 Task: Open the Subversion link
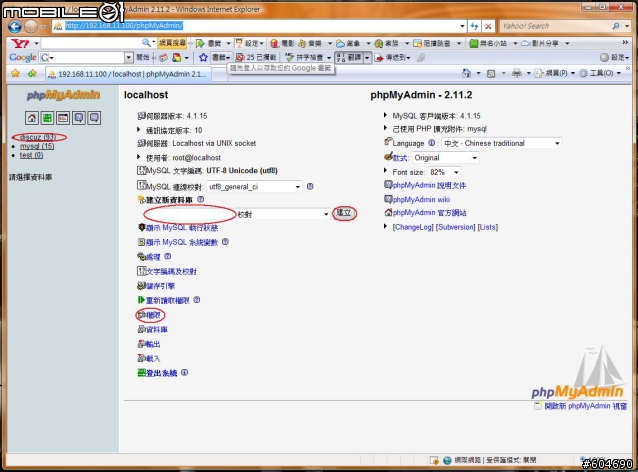click(455, 227)
